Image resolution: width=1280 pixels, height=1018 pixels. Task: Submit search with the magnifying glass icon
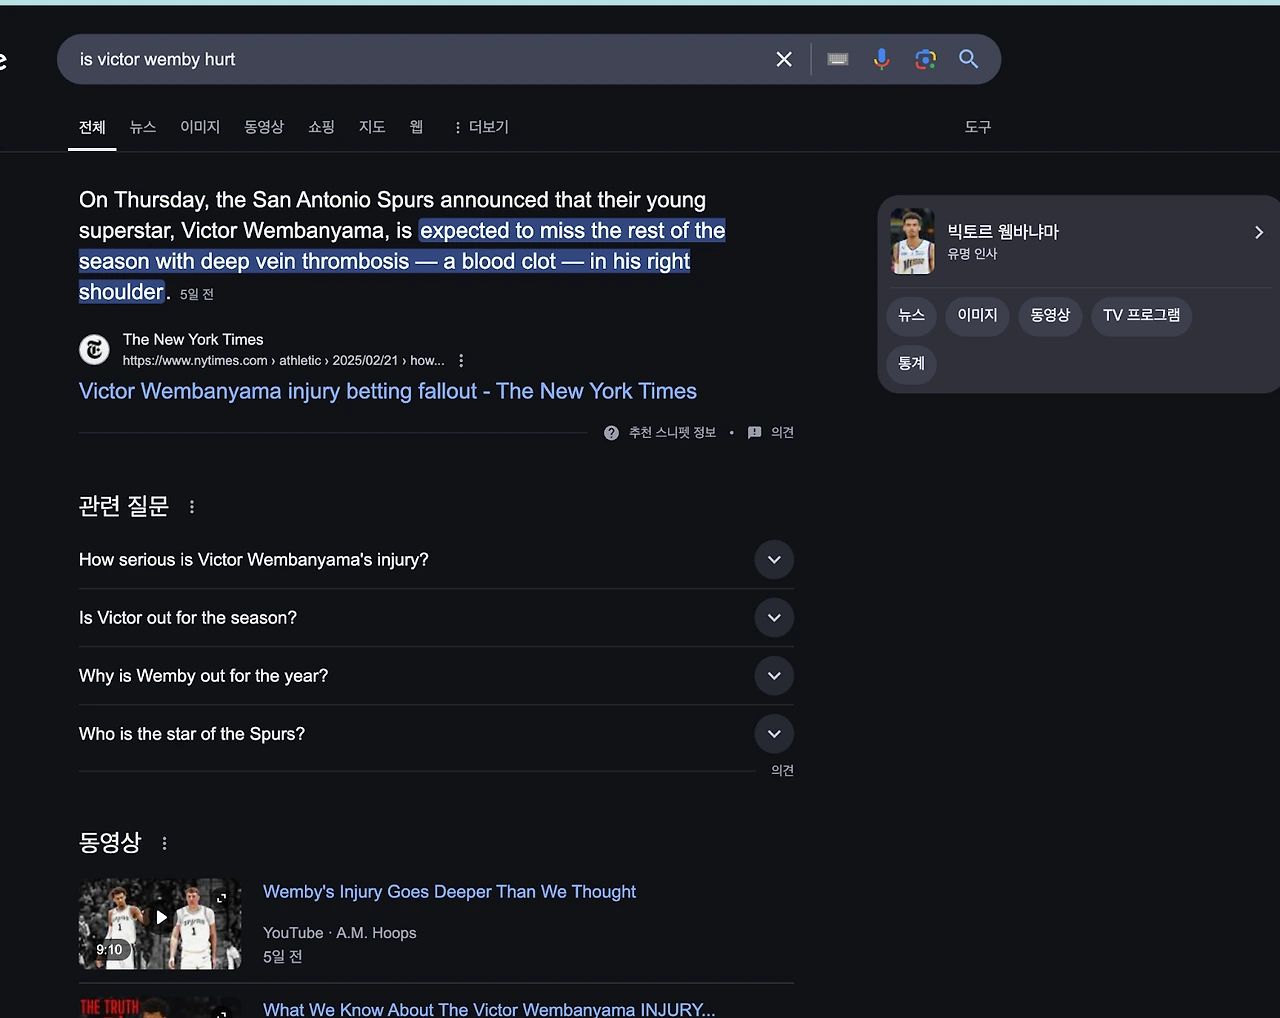click(x=968, y=60)
